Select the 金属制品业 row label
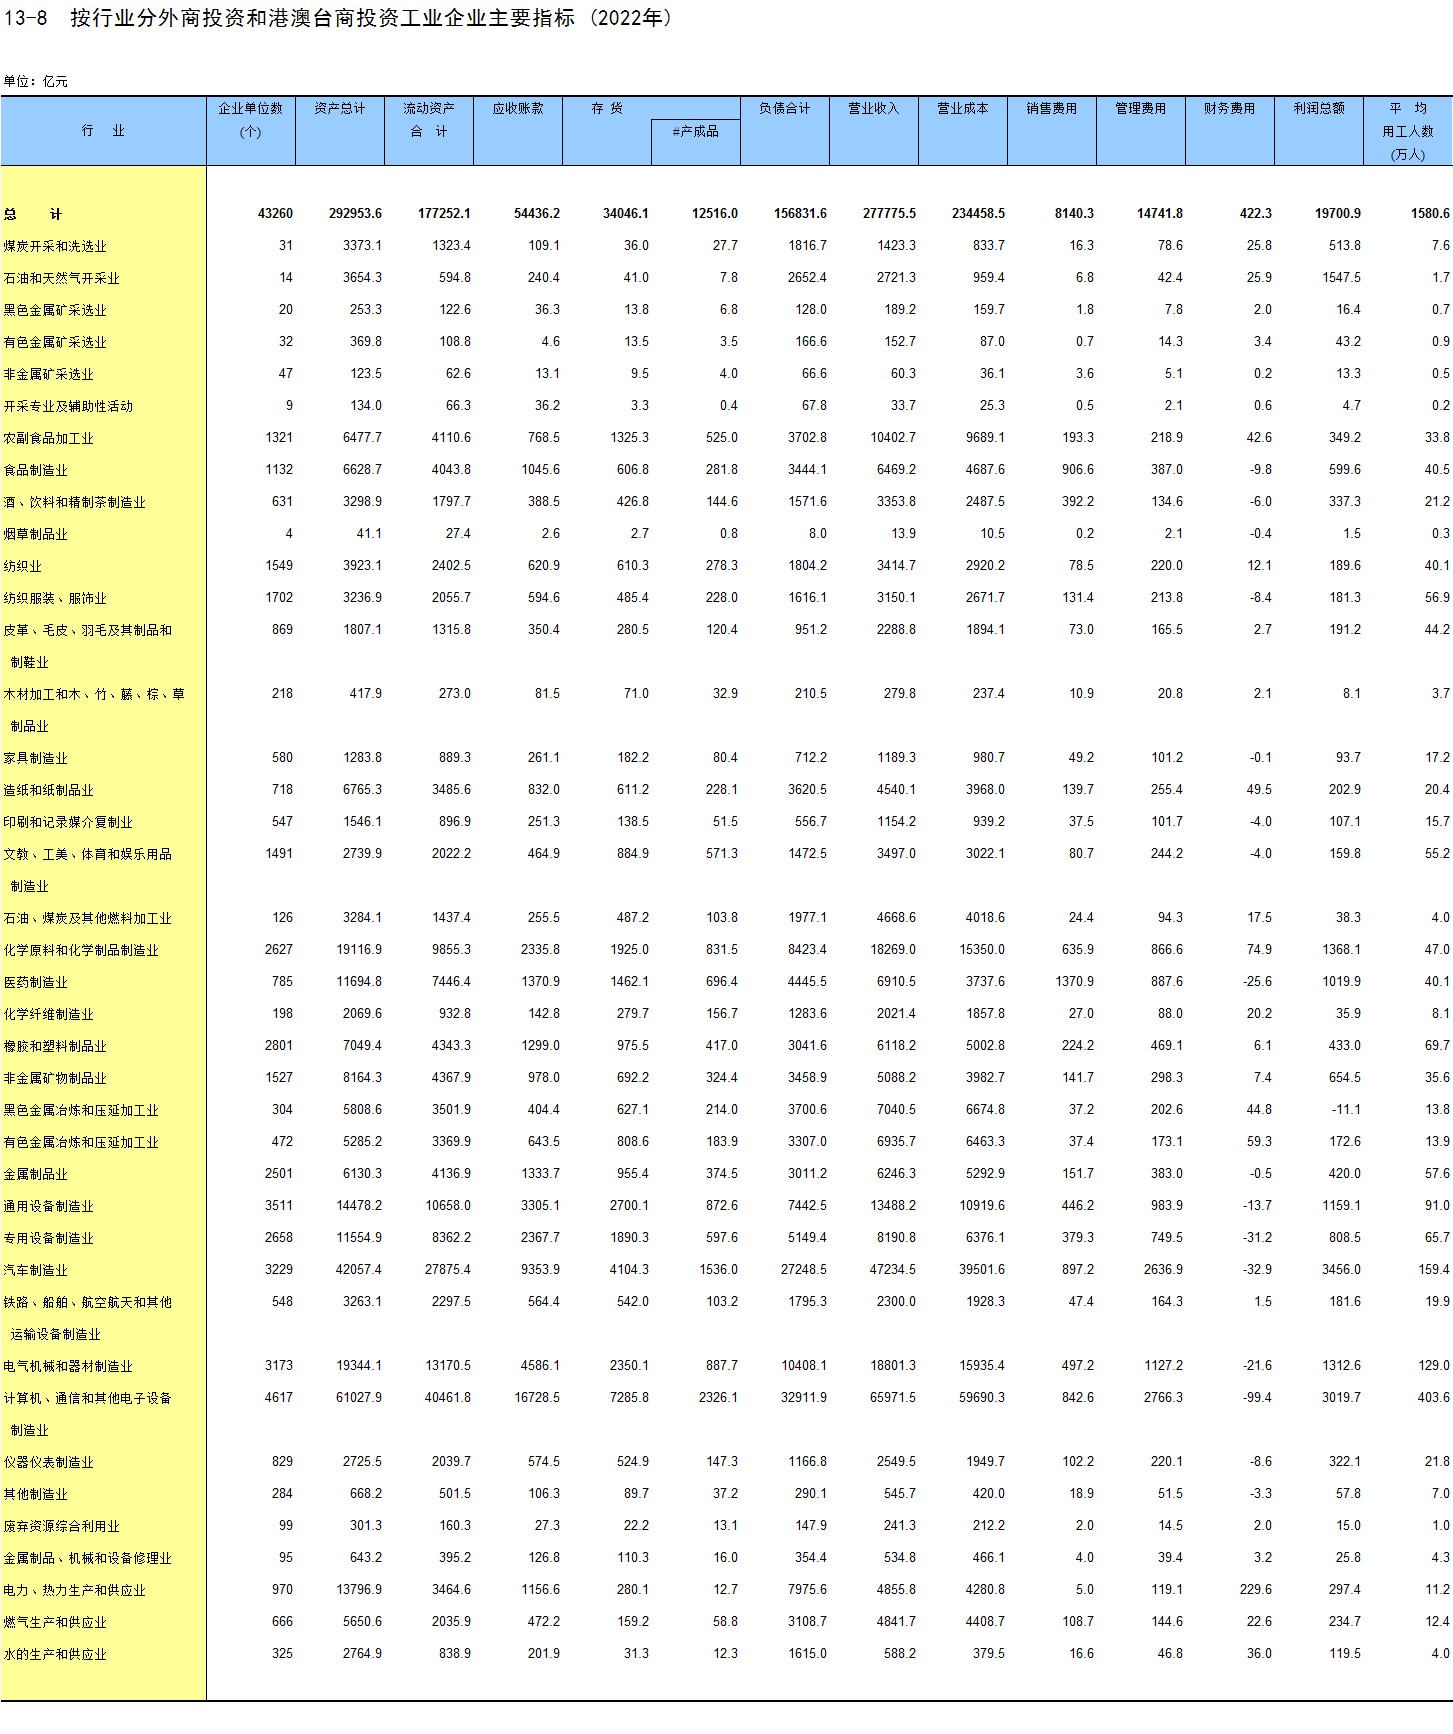Viewport: 1453px width, 1734px height. (x=36, y=1174)
